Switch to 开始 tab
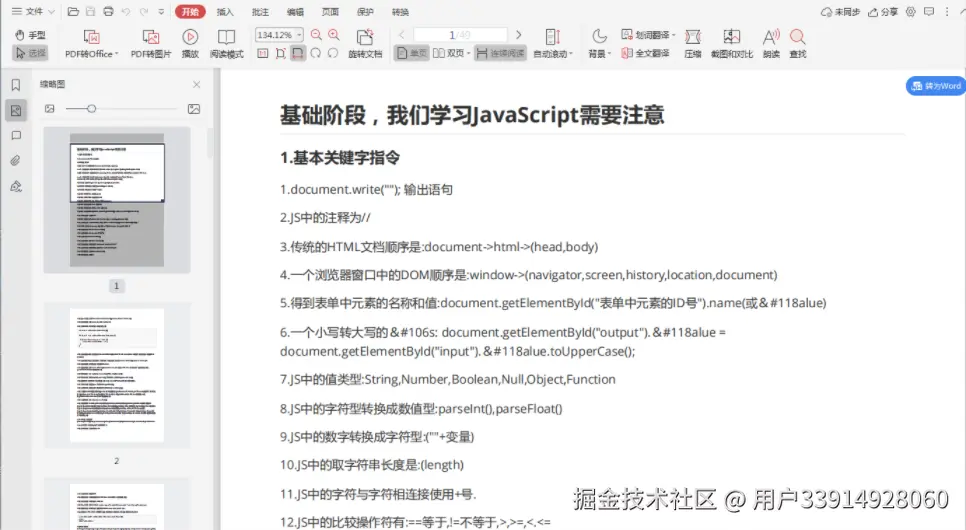This screenshot has width=966, height=530. tap(190, 12)
